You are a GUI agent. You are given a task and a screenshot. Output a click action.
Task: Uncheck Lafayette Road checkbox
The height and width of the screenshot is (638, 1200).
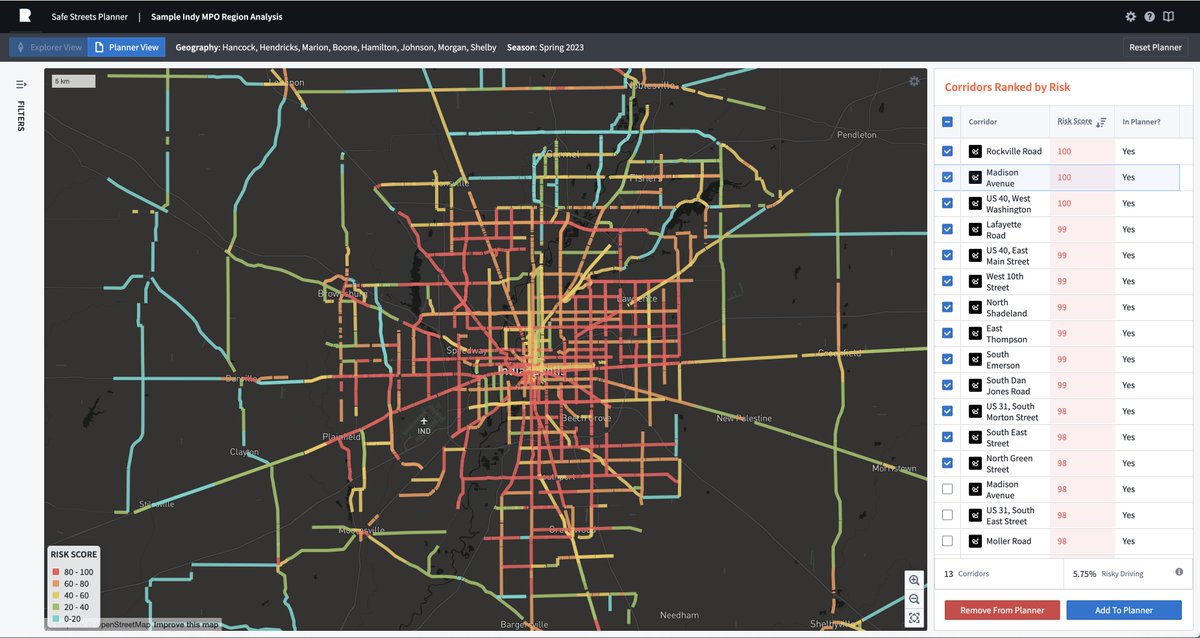(947, 229)
